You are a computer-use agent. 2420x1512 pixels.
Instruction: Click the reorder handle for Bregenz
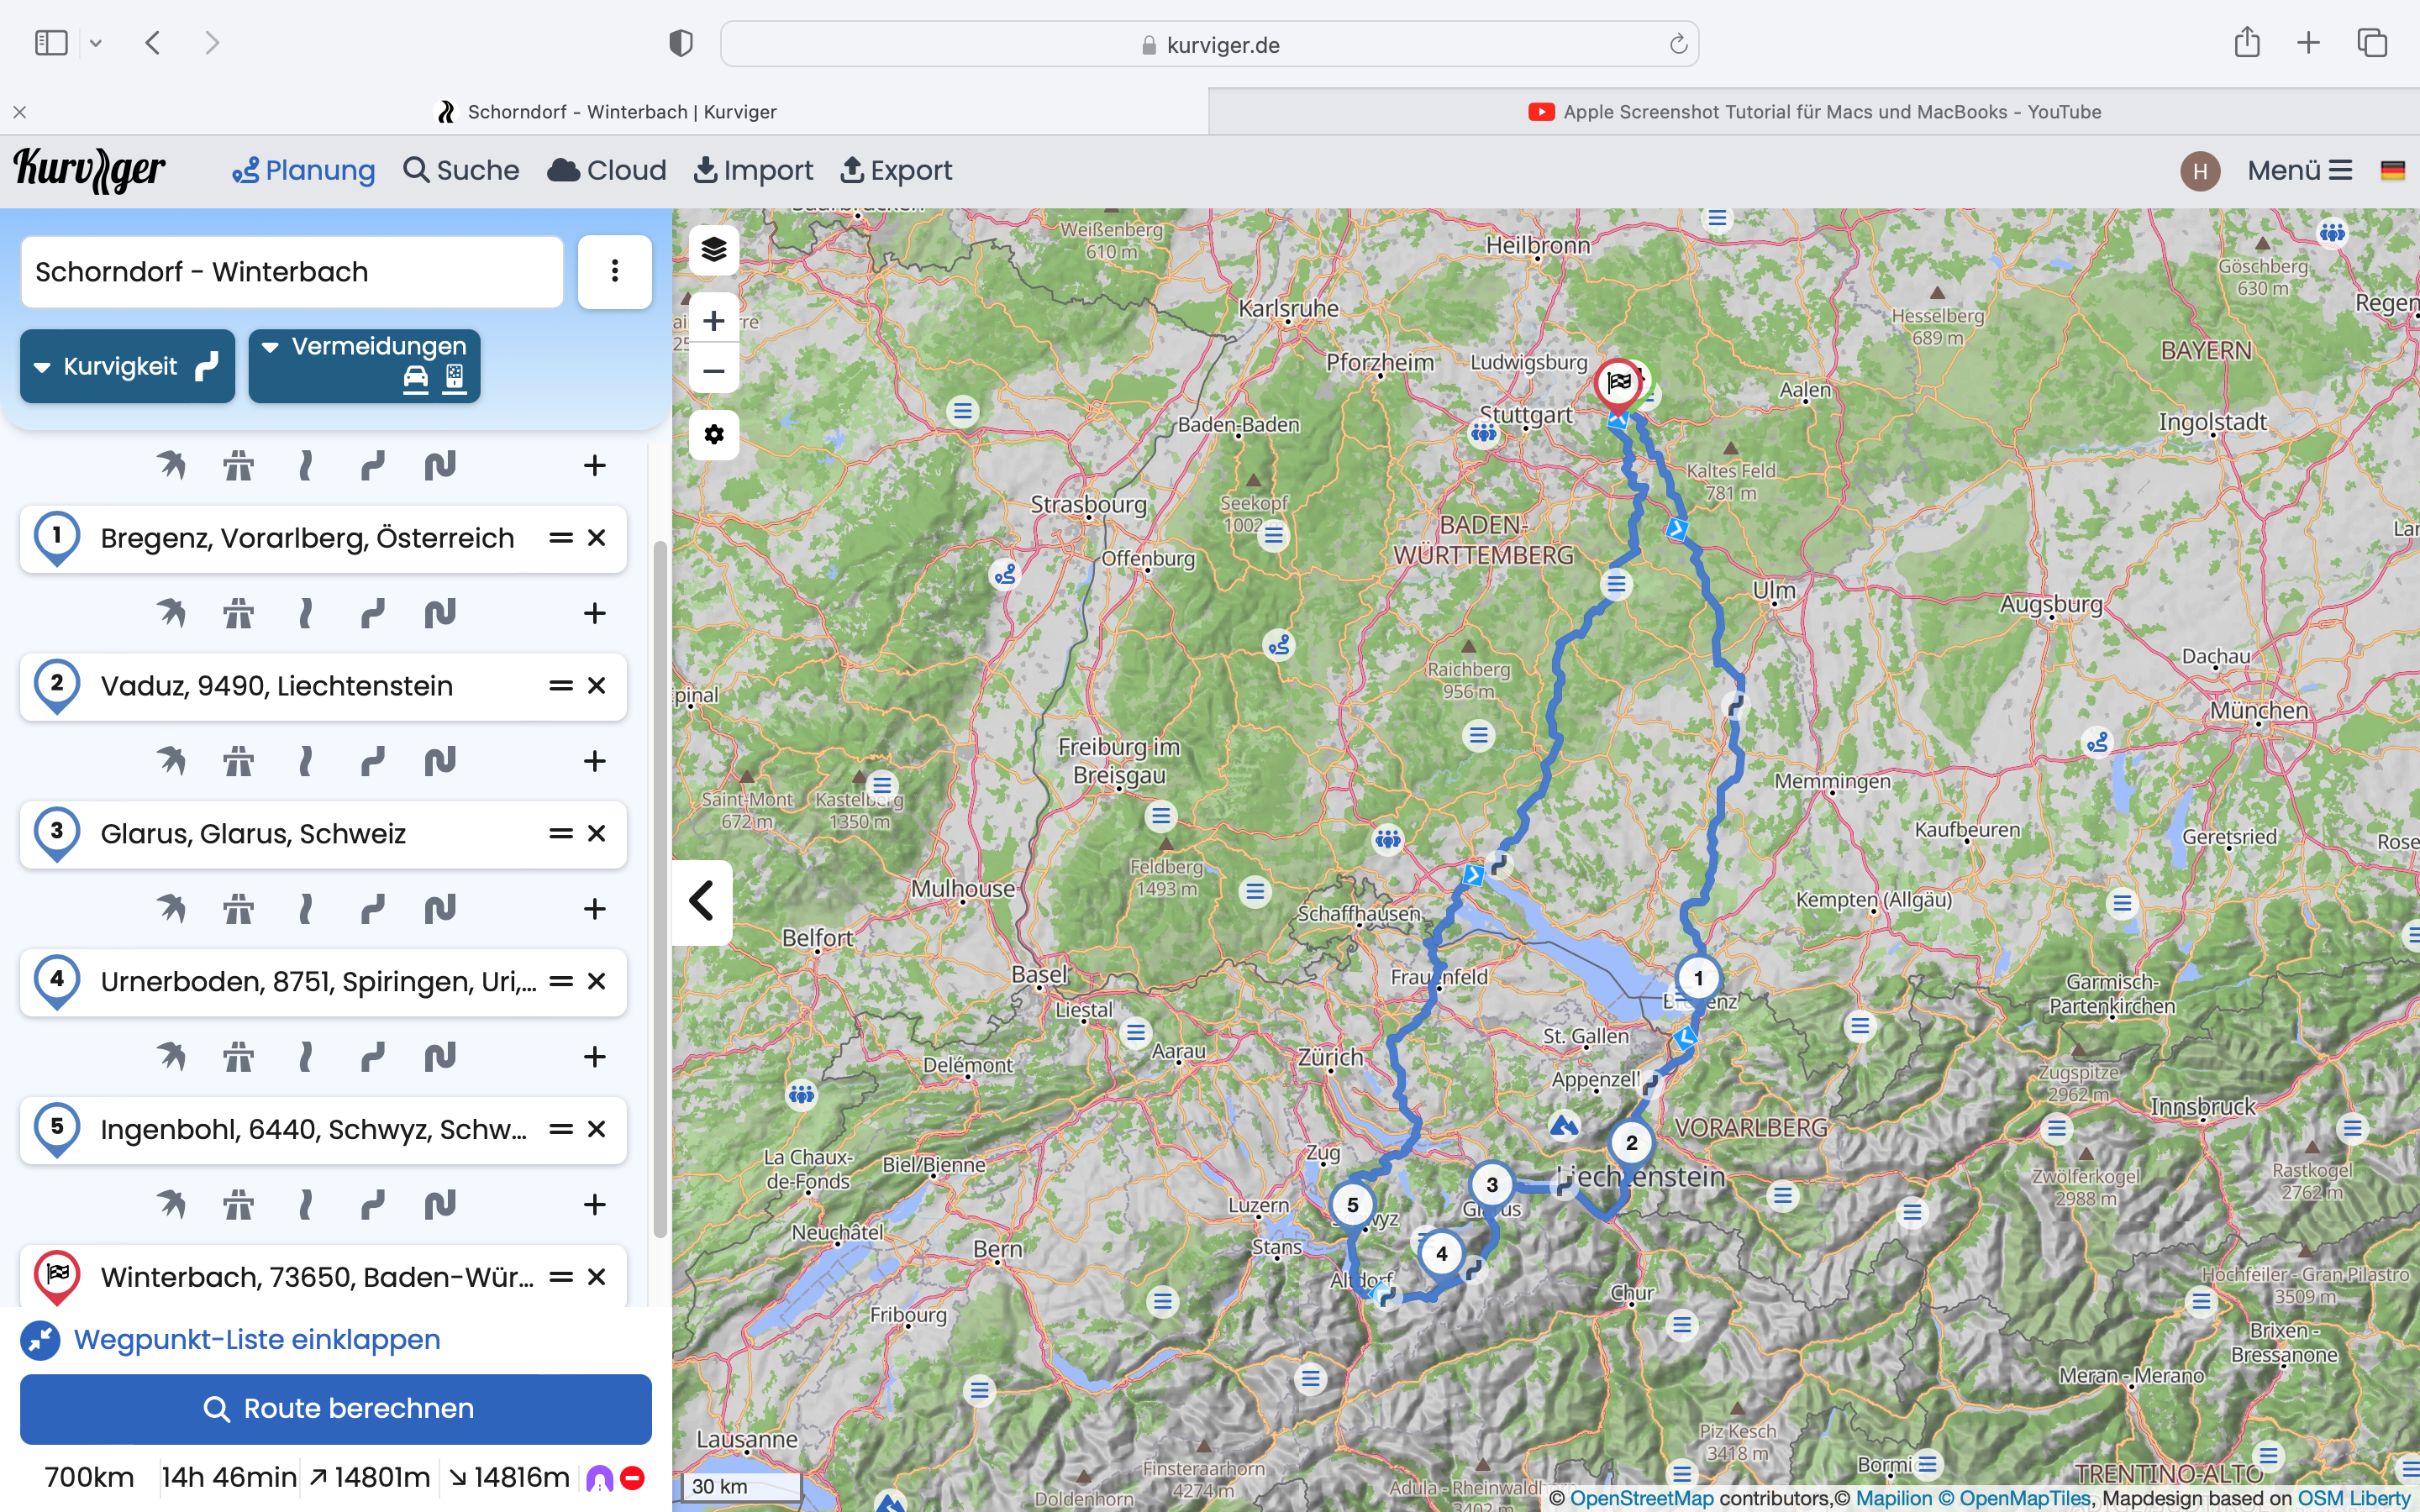point(561,538)
